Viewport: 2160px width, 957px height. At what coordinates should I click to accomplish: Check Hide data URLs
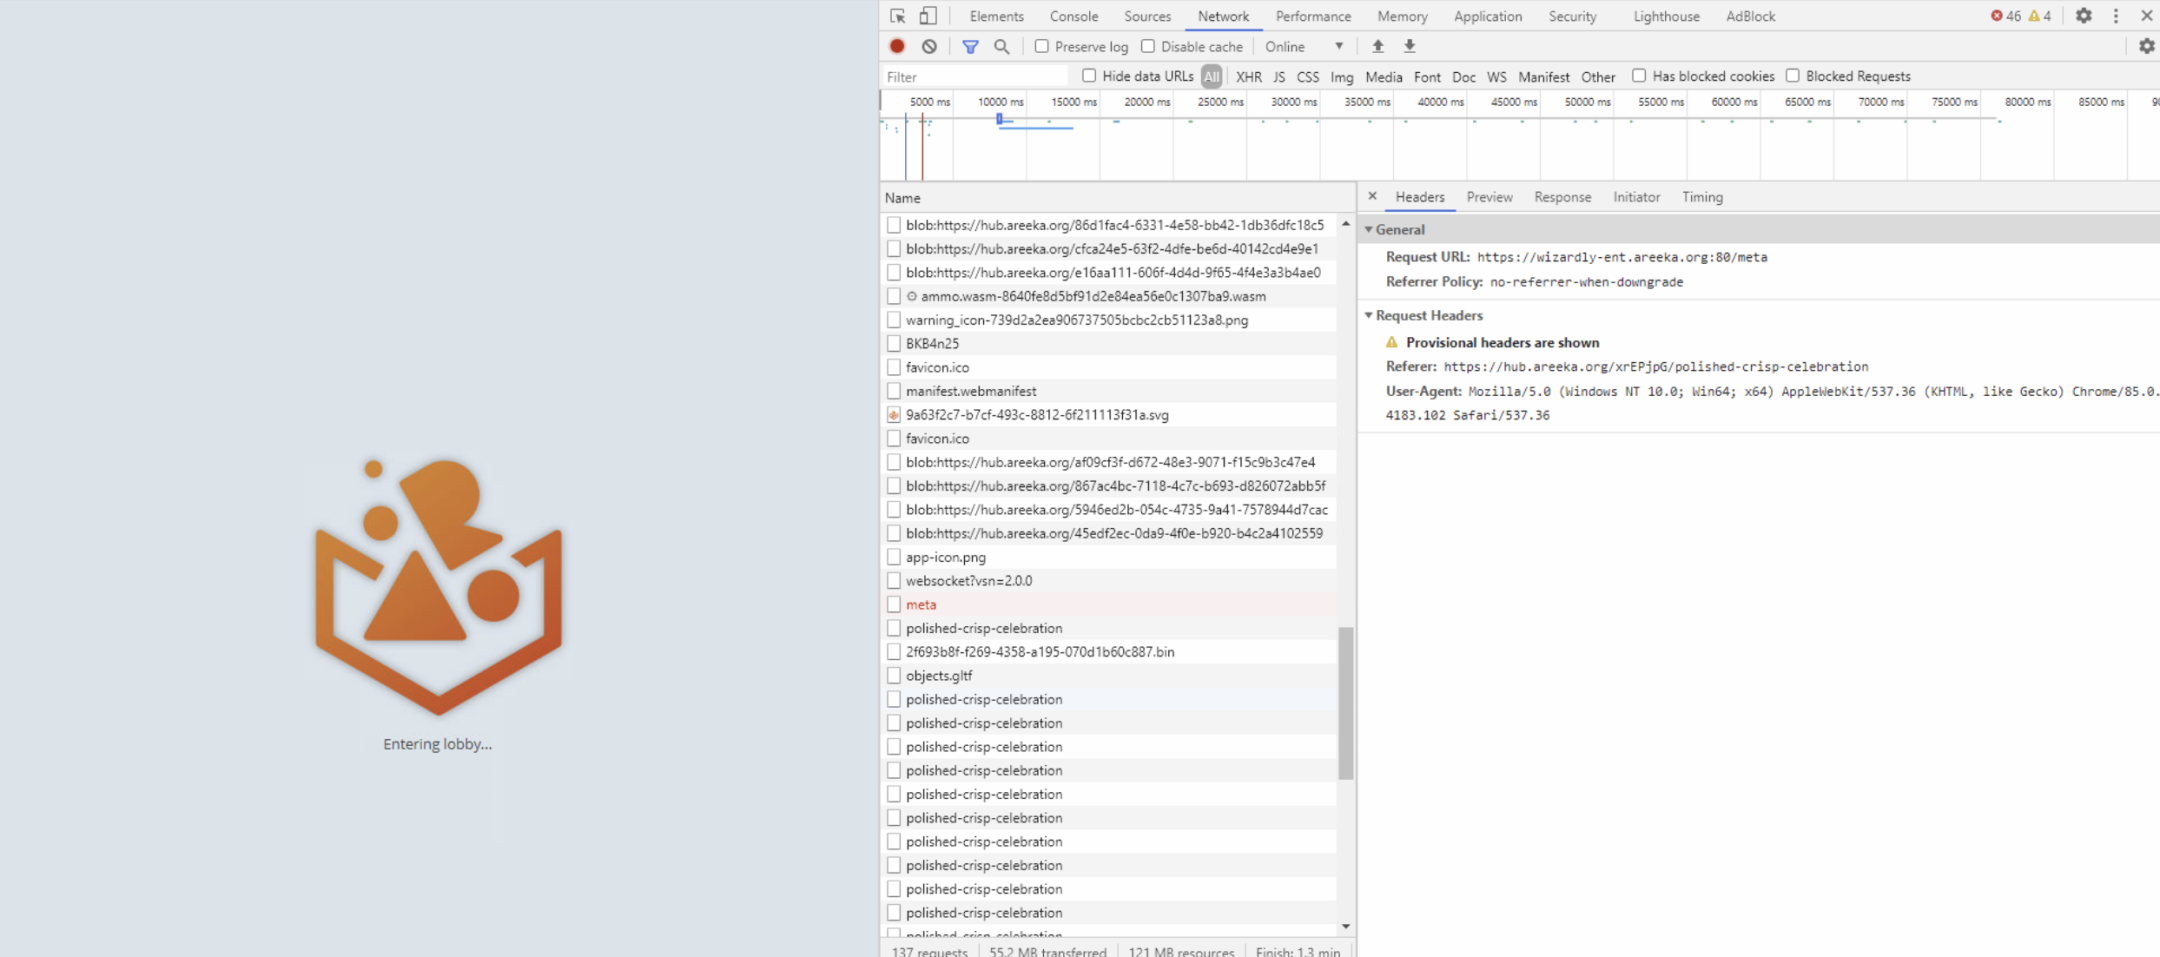(1089, 76)
